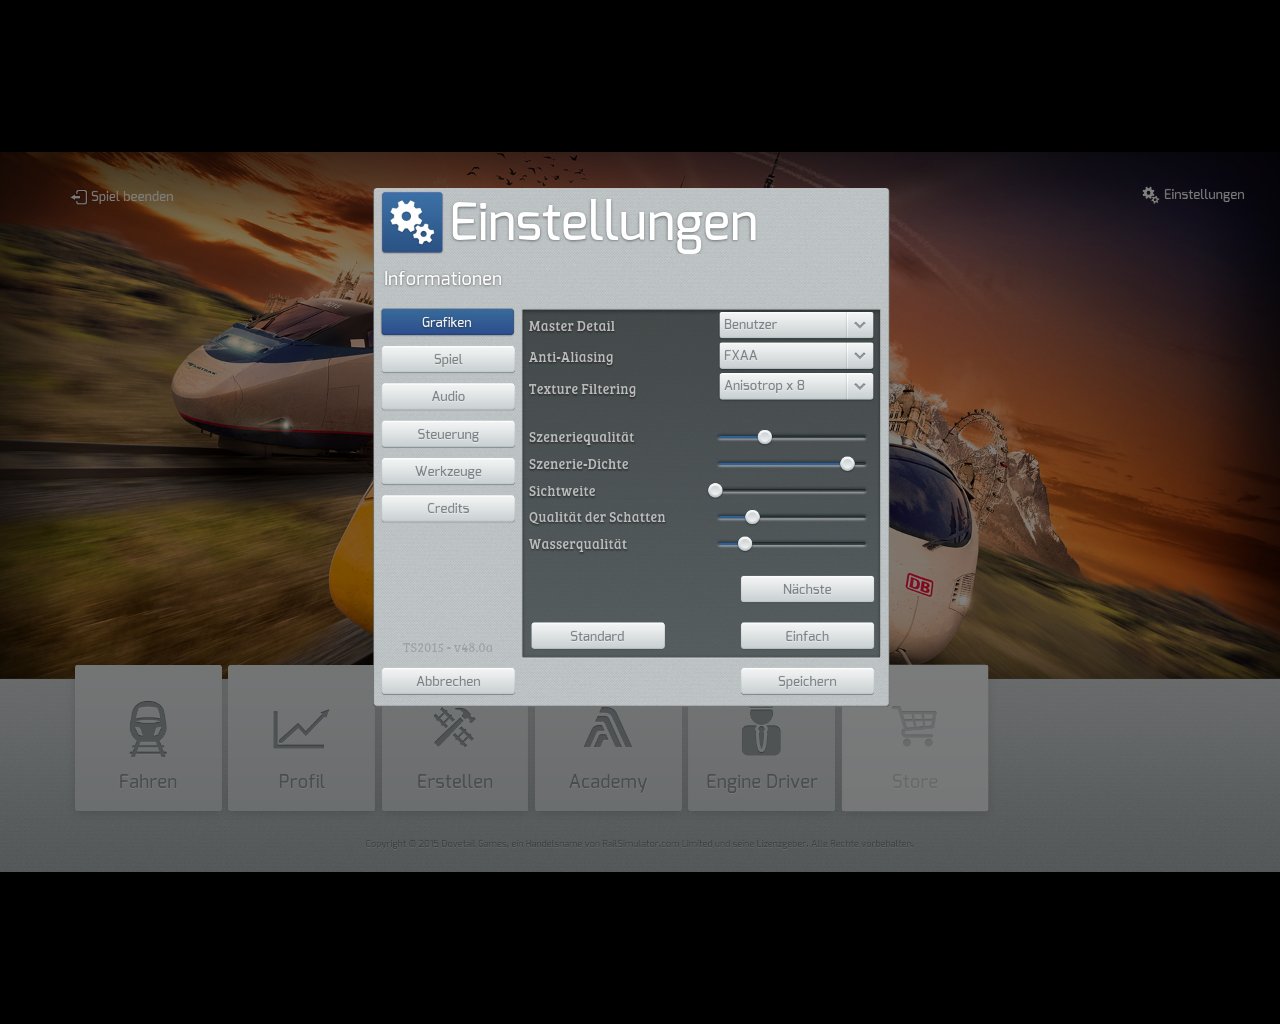Click the Nächste button
This screenshot has width=1280, height=1024.
807,589
